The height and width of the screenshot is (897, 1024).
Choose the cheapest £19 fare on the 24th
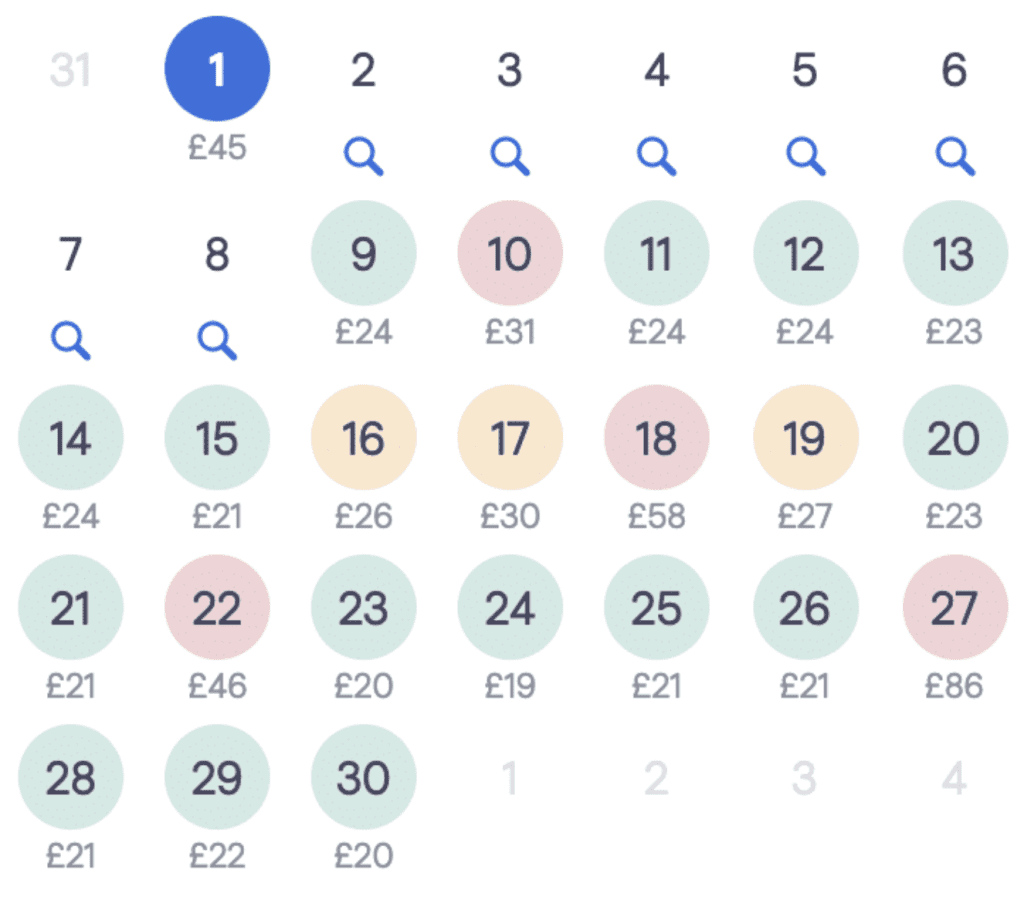pos(510,607)
